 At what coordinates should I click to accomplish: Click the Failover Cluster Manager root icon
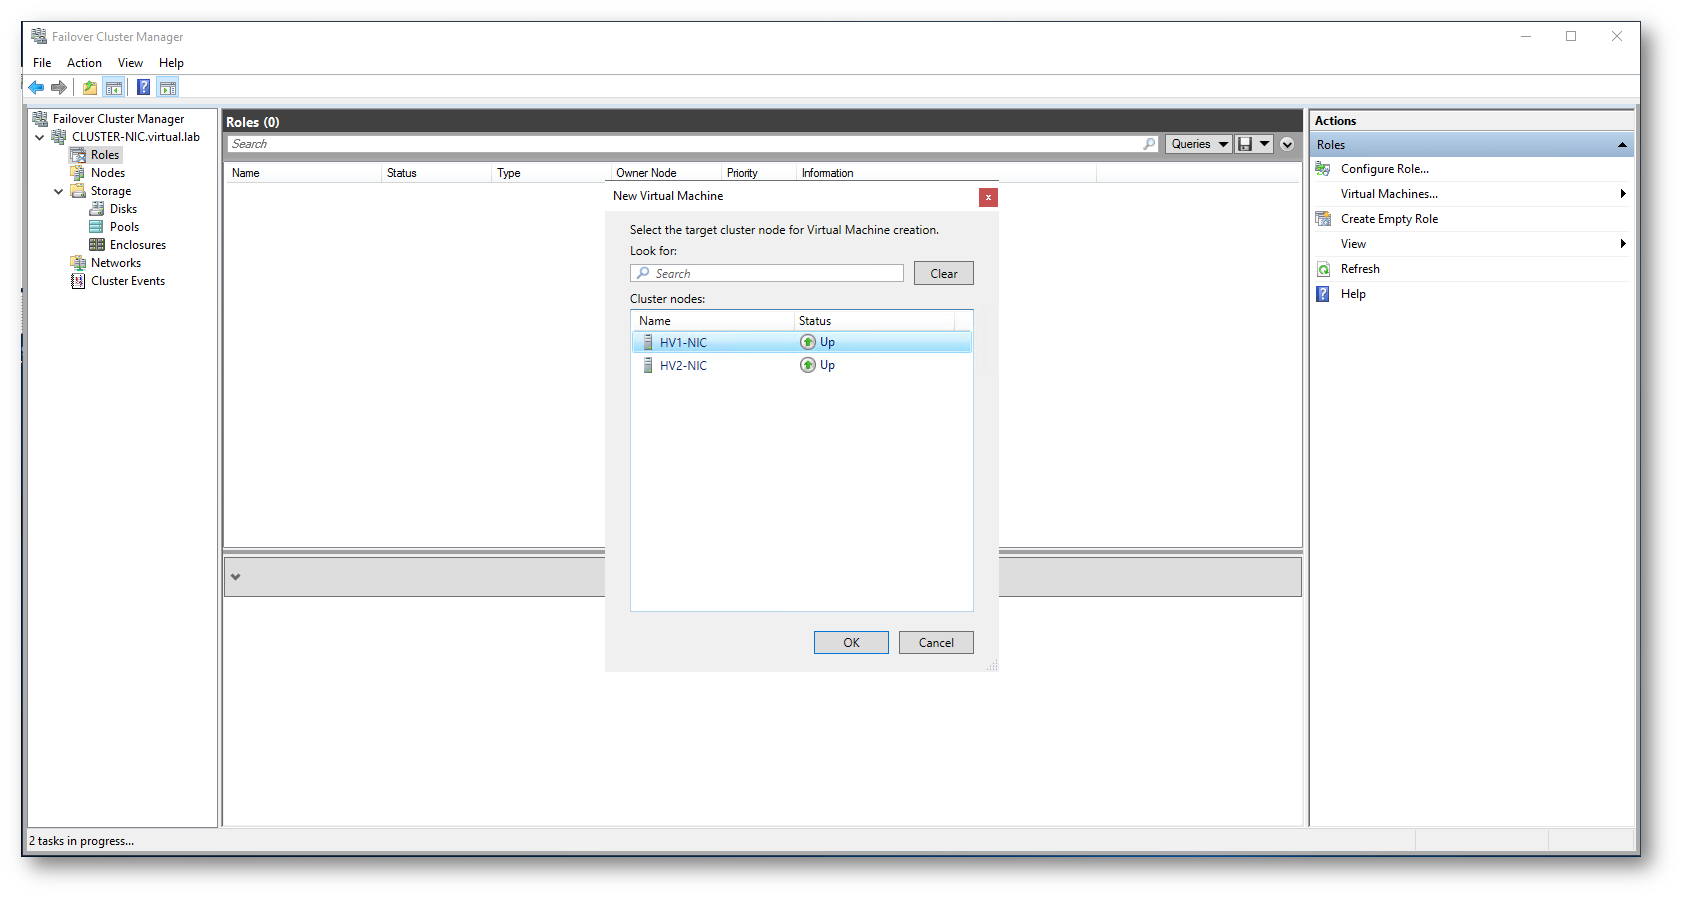point(40,119)
